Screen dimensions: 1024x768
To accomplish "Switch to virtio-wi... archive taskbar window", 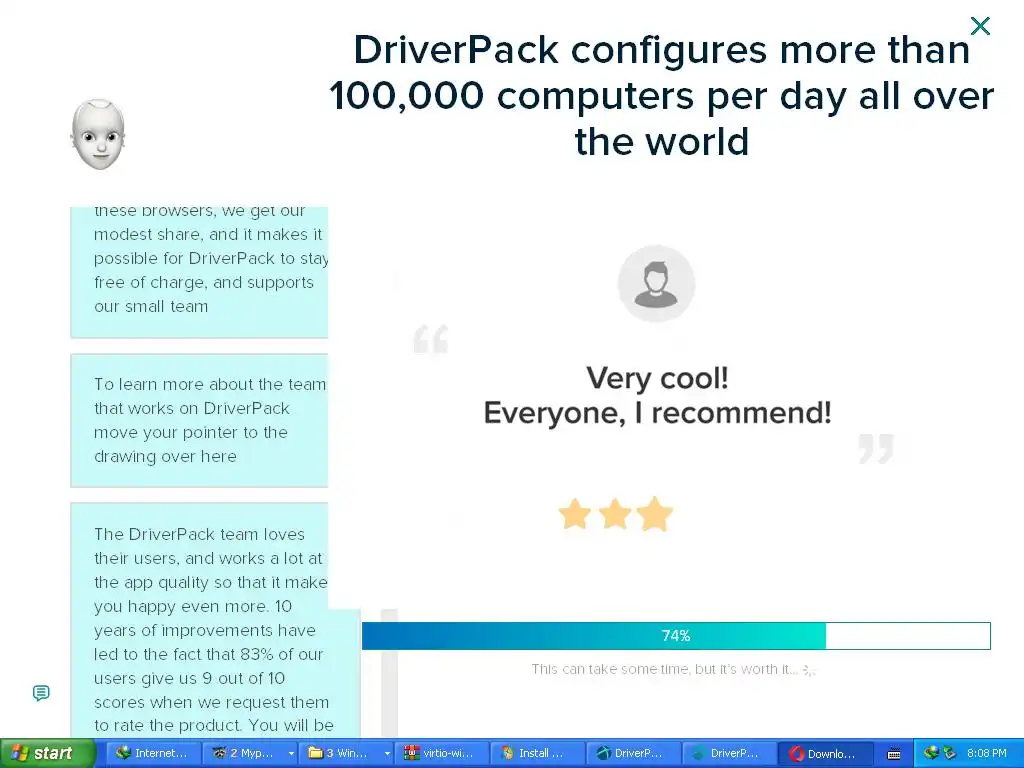I will 441,753.
